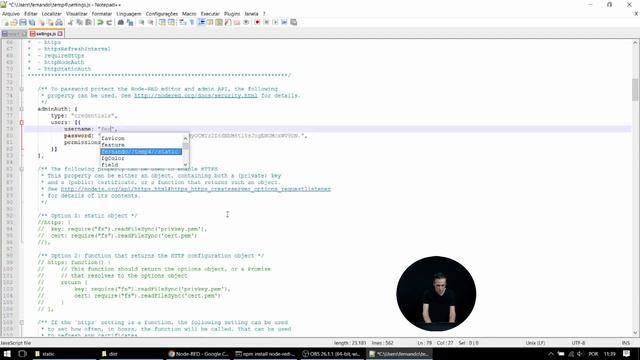This screenshot has width=640, height=360.
Task: Close the settings.js tab with its X
Action: 60,34
